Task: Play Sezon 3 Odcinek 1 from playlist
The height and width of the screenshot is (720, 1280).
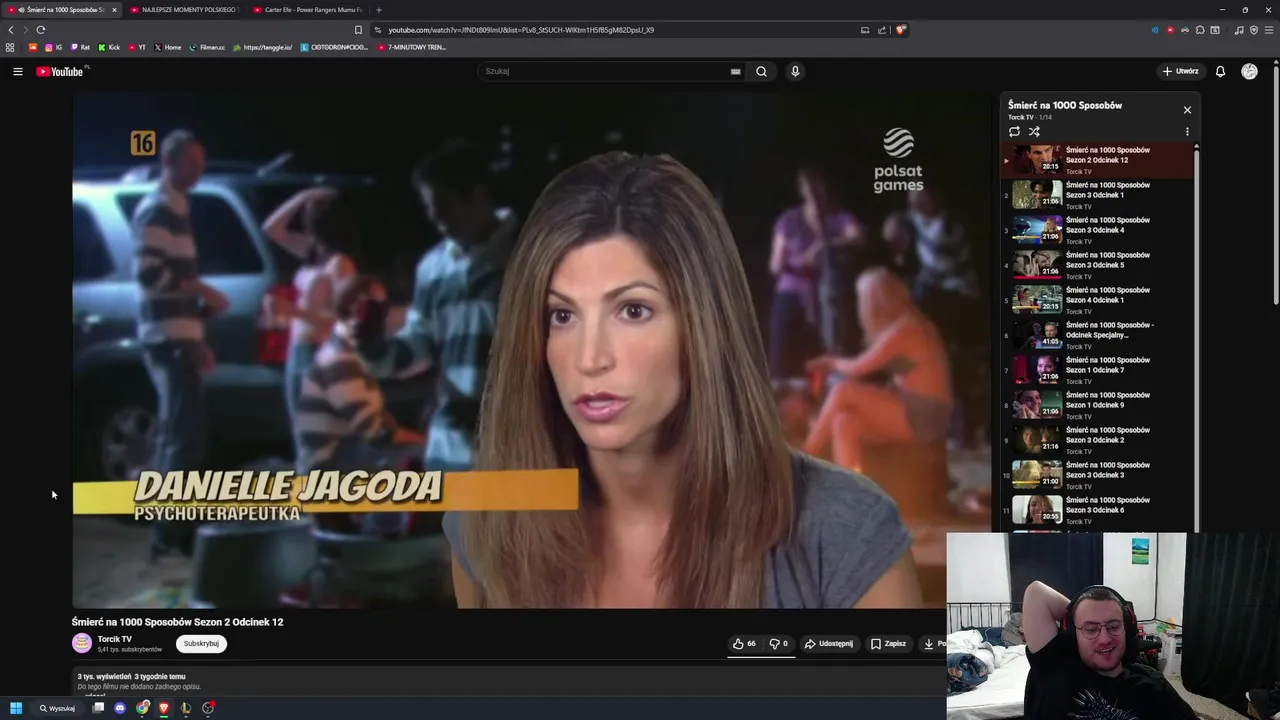Action: click(1097, 195)
